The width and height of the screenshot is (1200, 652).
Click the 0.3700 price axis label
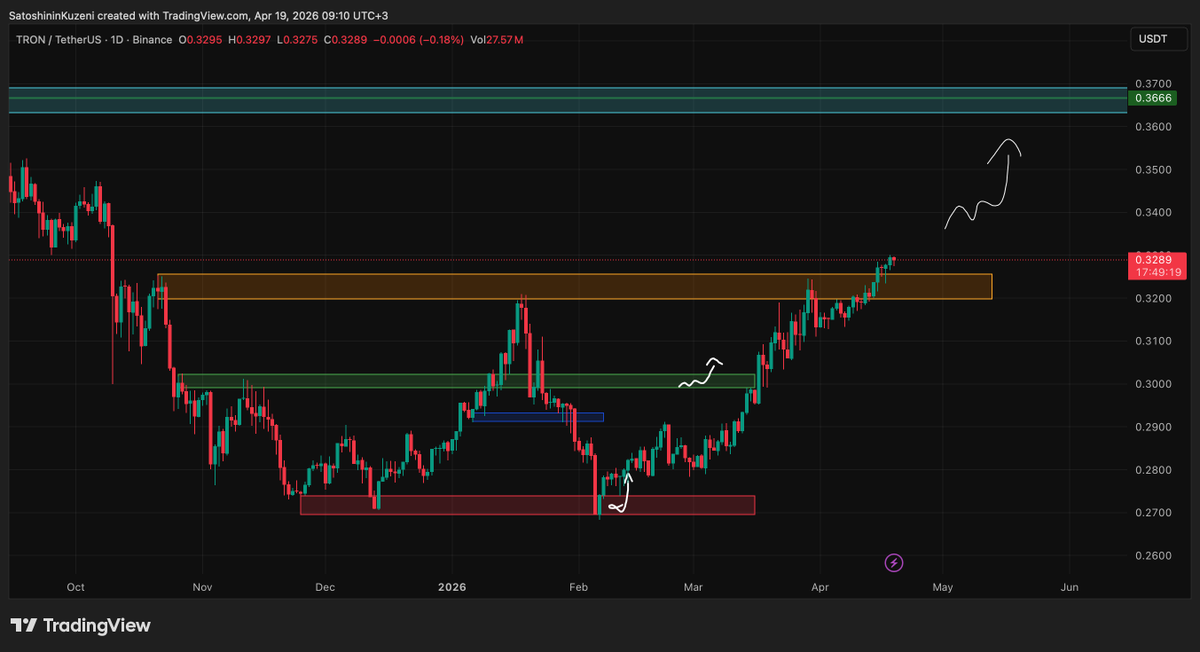[1153, 84]
